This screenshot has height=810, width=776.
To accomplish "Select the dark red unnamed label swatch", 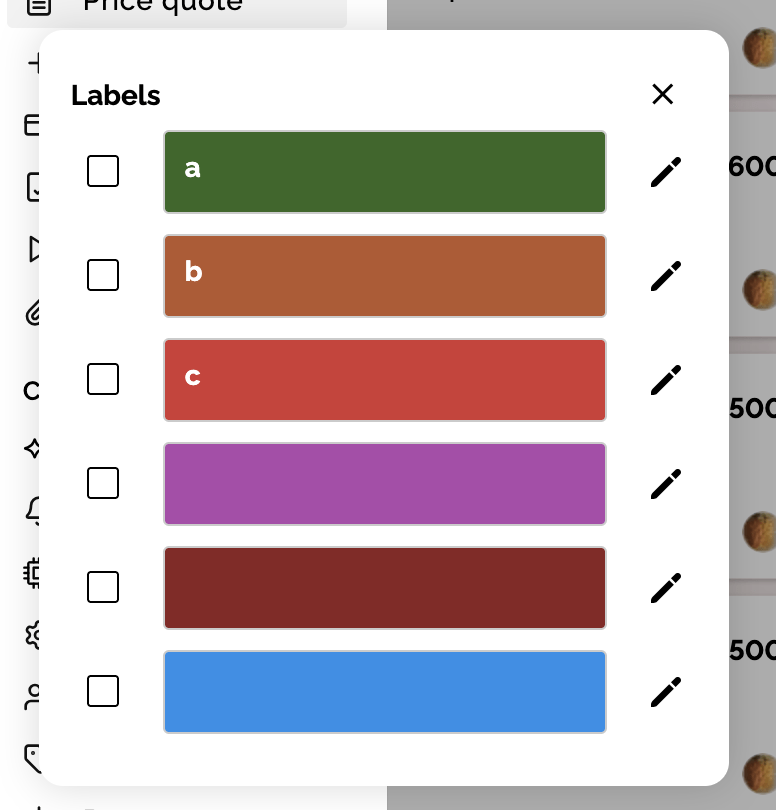I will pos(385,588).
